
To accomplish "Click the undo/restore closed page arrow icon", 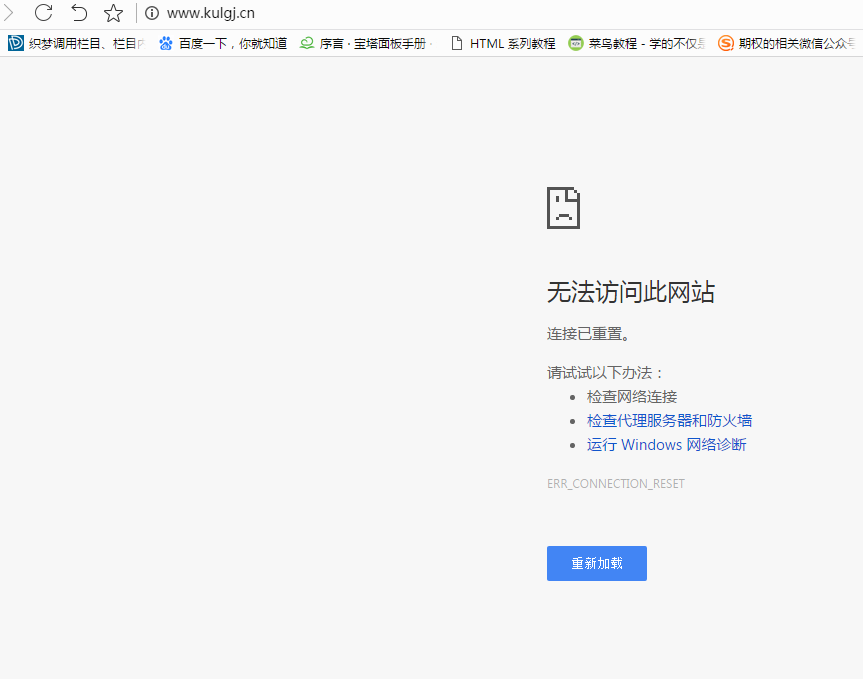I will 79,13.
